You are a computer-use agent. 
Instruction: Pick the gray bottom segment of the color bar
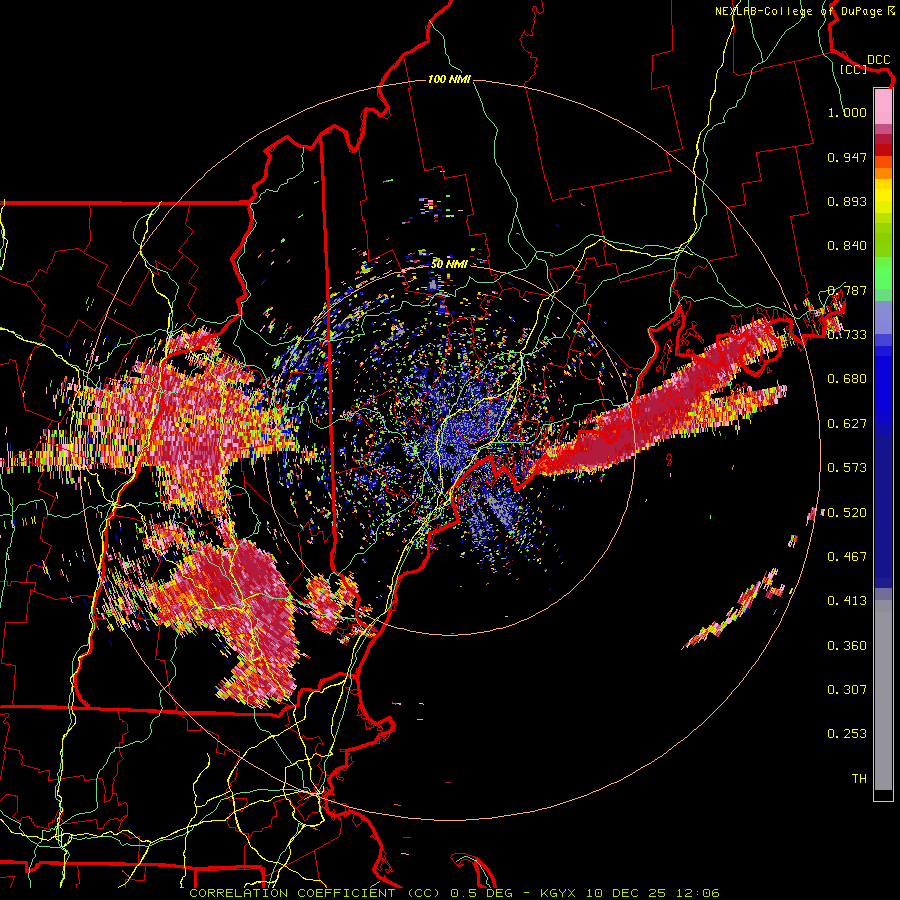click(883, 695)
